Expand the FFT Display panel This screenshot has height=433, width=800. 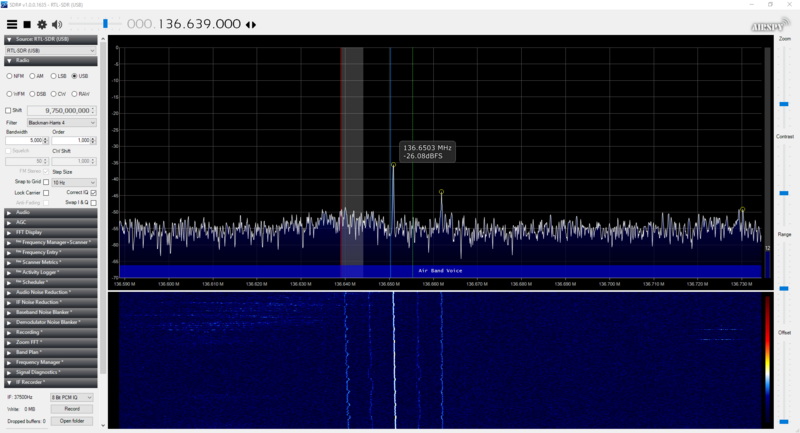pos(50,232)
